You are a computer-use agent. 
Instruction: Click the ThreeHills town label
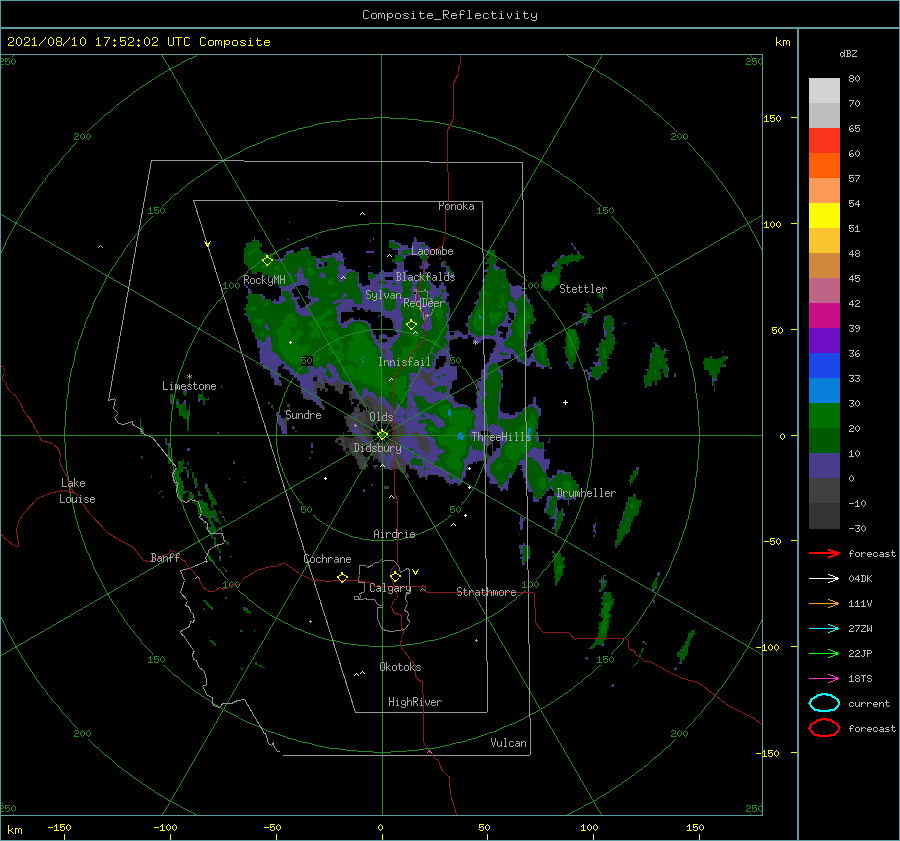(x=501, y=437)
